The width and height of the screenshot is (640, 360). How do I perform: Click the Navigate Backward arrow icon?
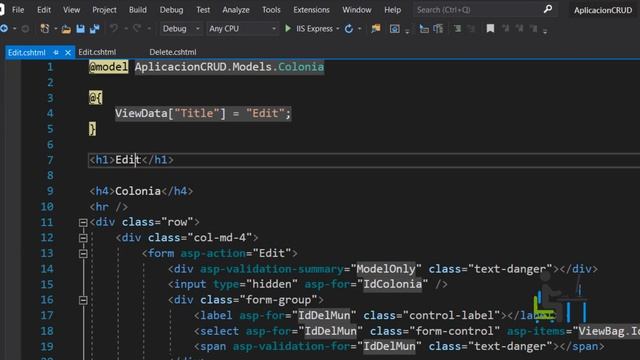[4, 29]
